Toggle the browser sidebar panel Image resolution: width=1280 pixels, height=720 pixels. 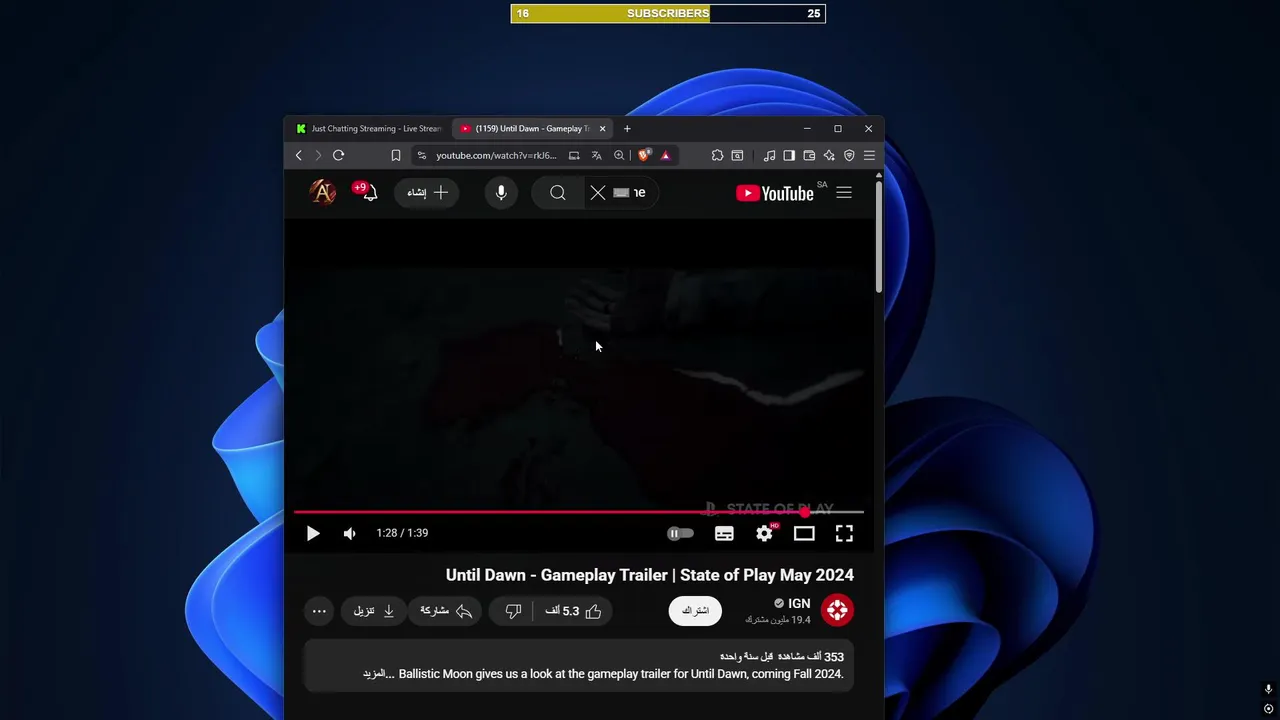(789, 155)
